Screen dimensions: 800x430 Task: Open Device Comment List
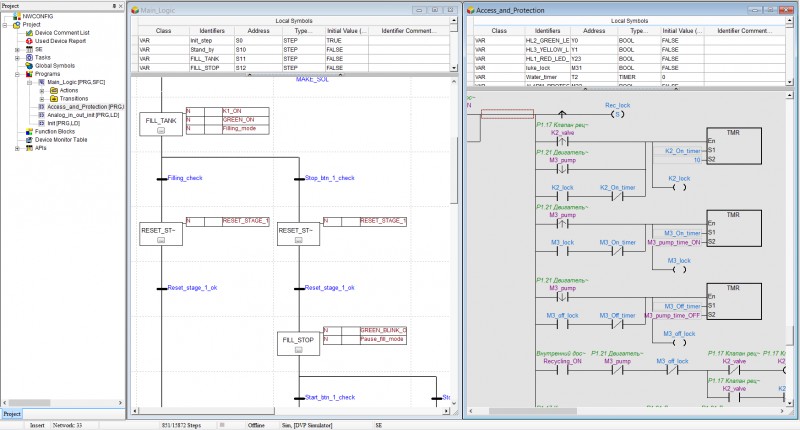[x=64, y=32]
